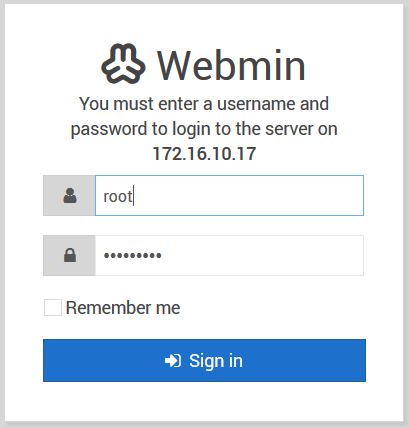
Task: Click the "Remember me" label text
Action: pyautogui.click(x=123, y=307)
